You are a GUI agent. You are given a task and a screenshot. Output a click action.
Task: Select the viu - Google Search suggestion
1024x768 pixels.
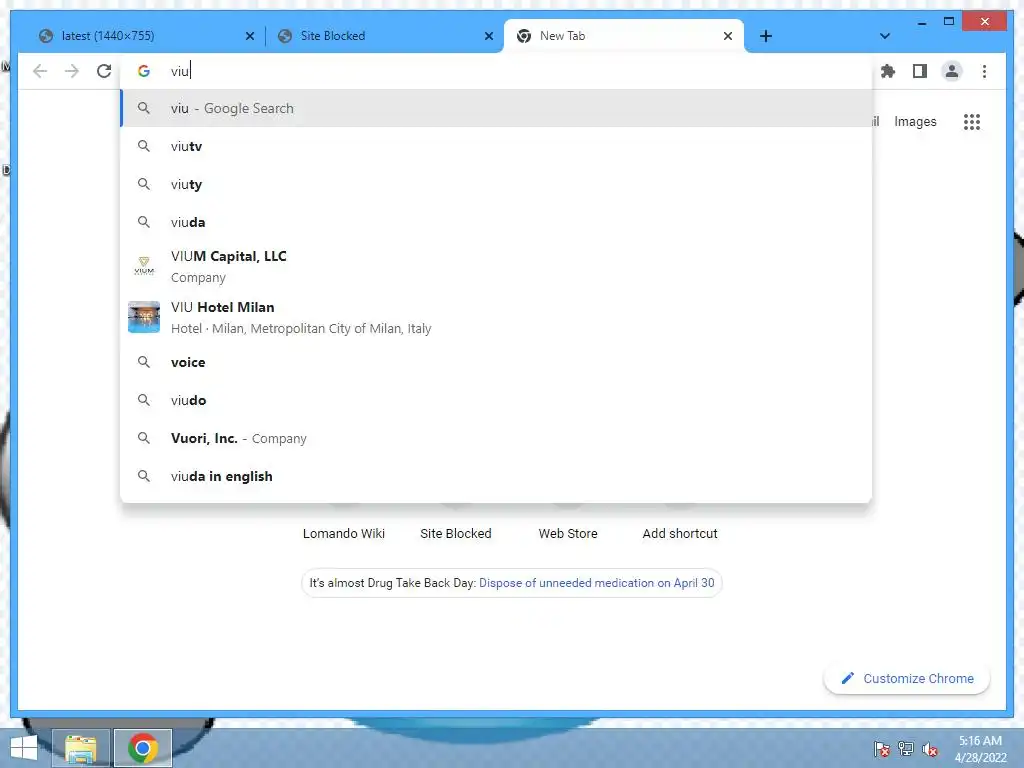496,108
